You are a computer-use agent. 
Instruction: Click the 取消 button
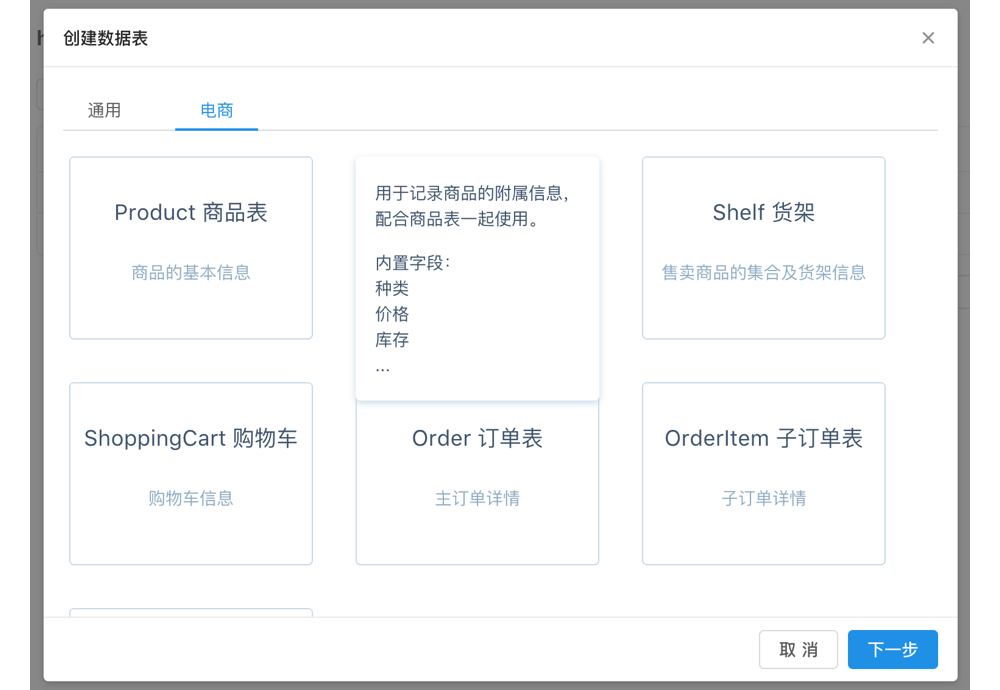[798, 649]
